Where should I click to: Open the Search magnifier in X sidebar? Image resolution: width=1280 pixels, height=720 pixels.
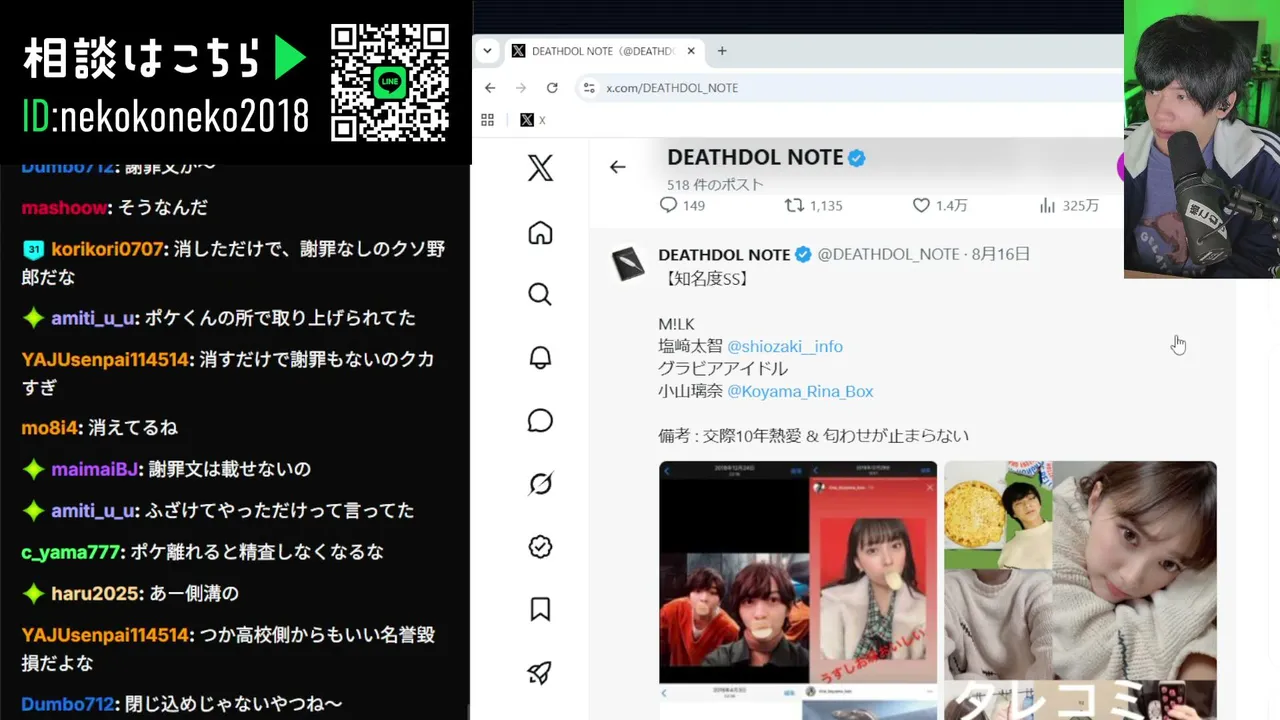click(x=540, y=294)
